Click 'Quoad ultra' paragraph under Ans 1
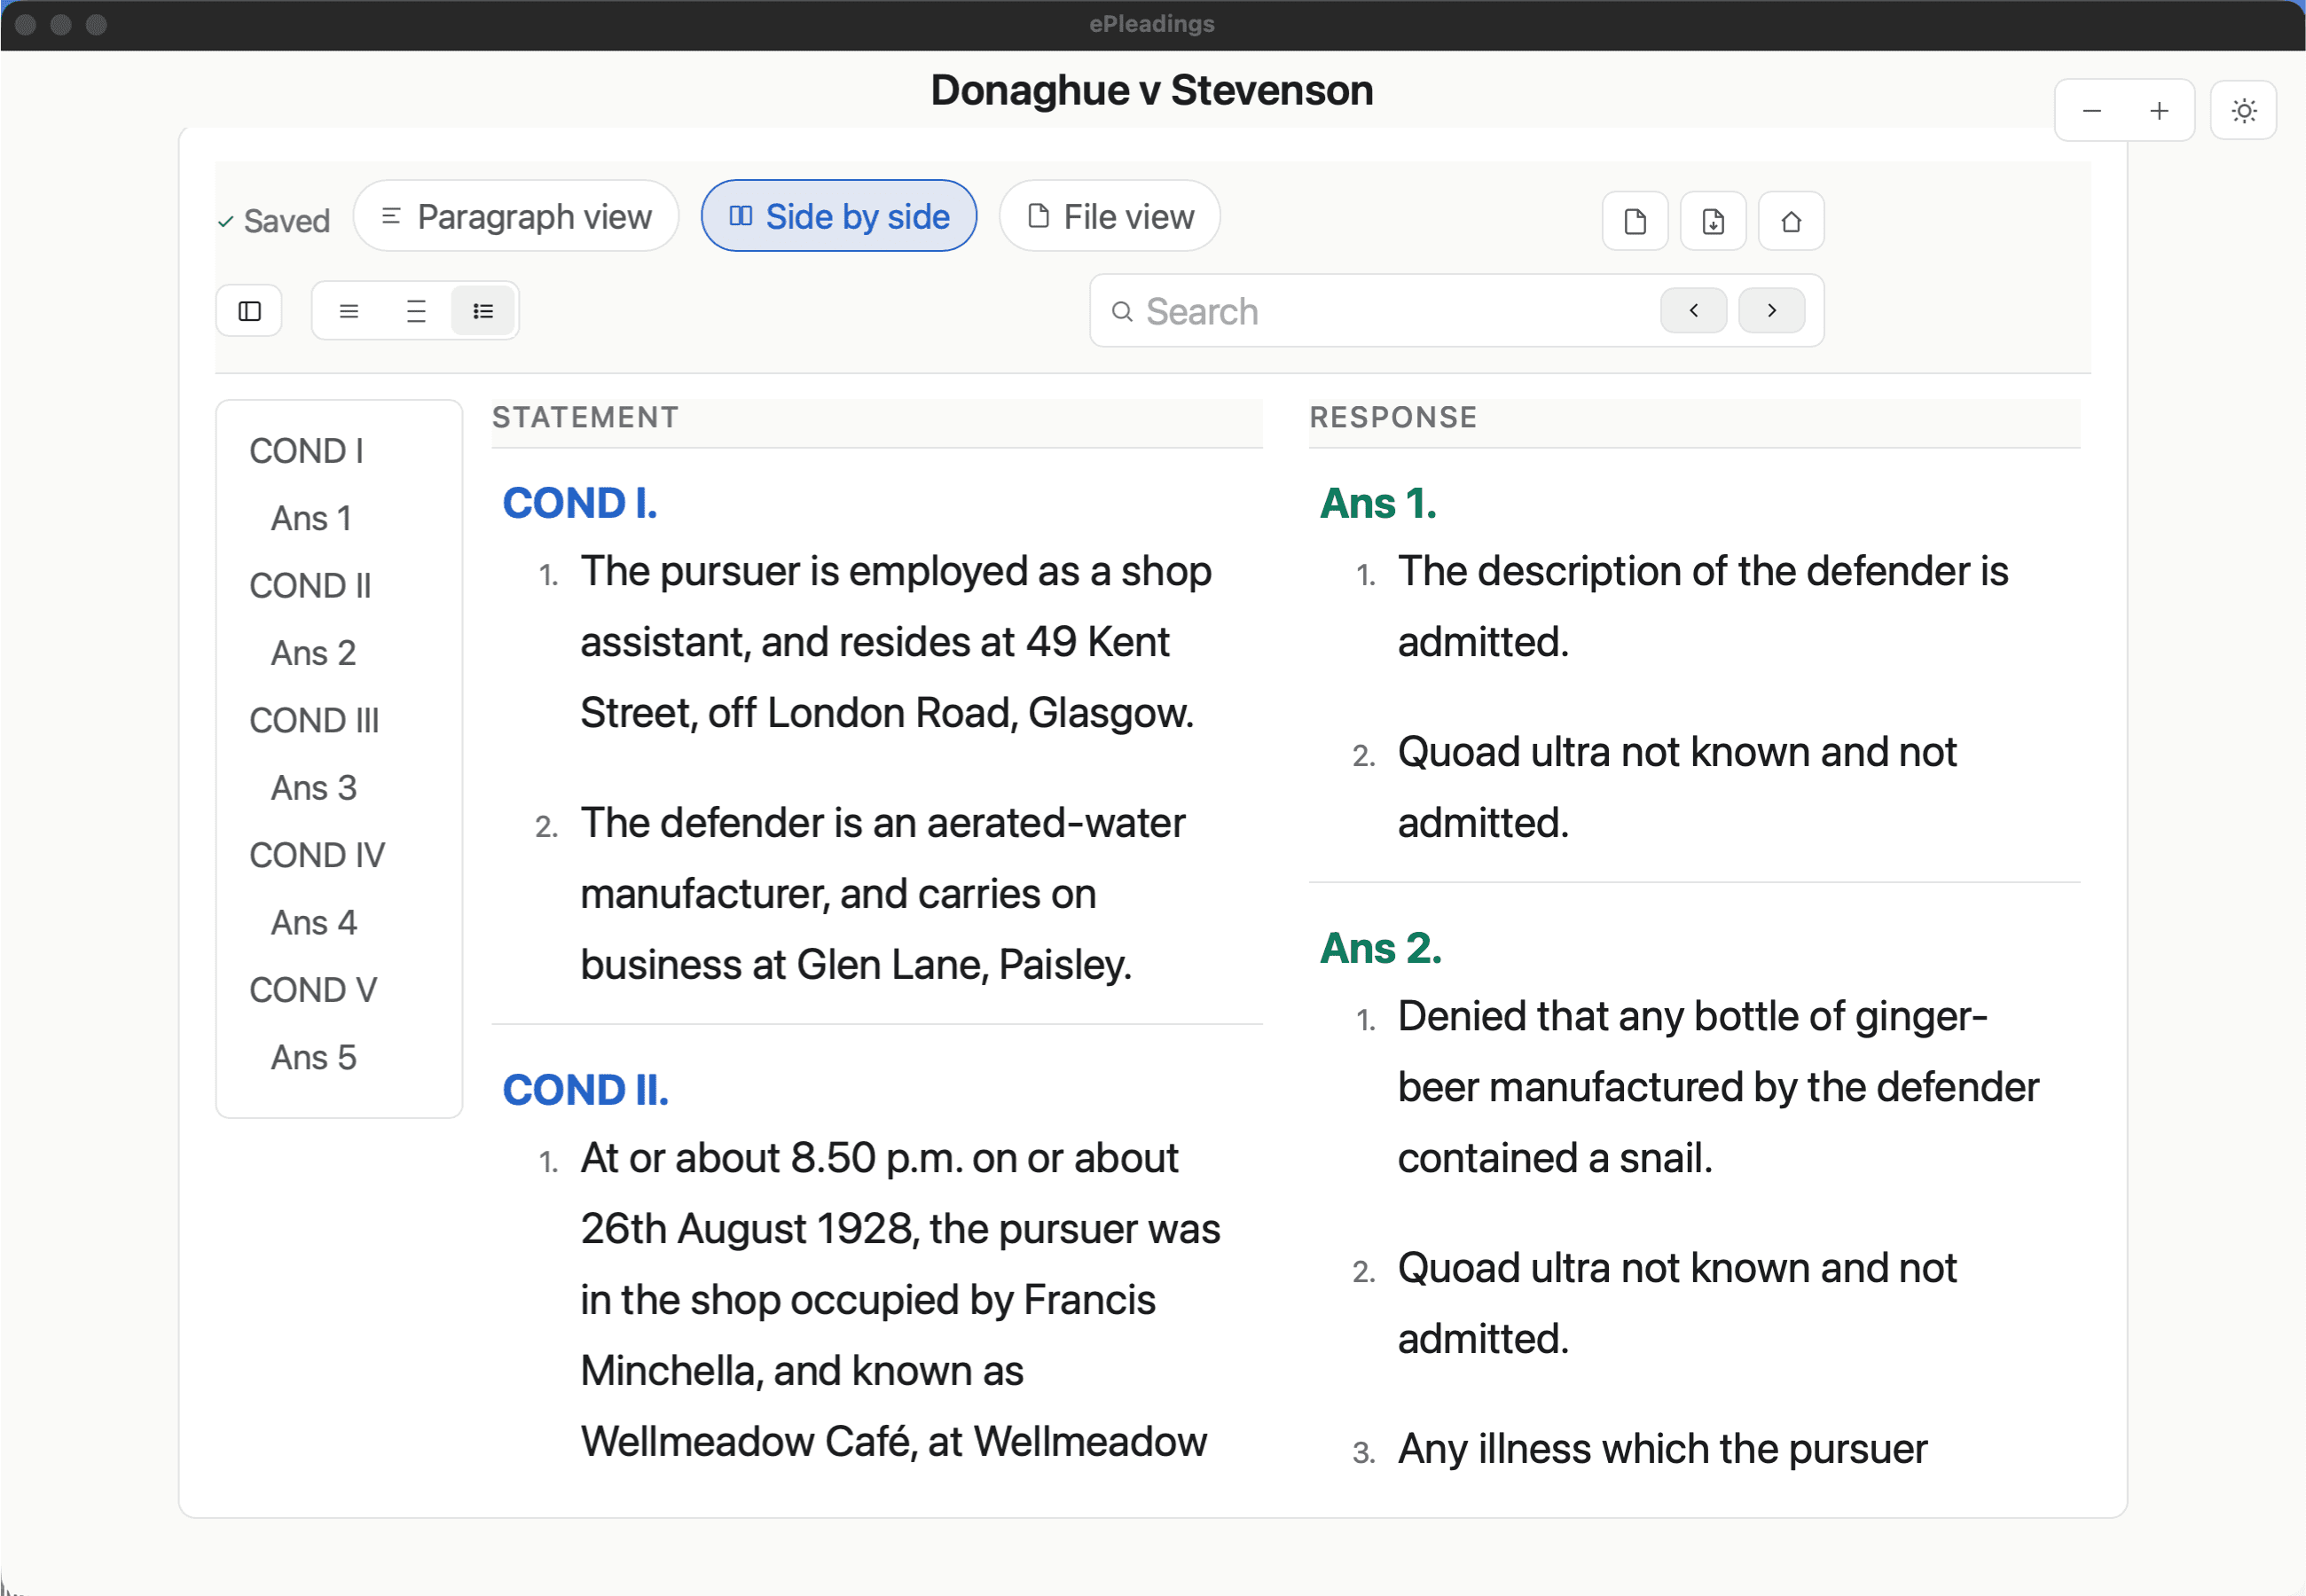2306x1596 pixels. tap(1677, 787)
